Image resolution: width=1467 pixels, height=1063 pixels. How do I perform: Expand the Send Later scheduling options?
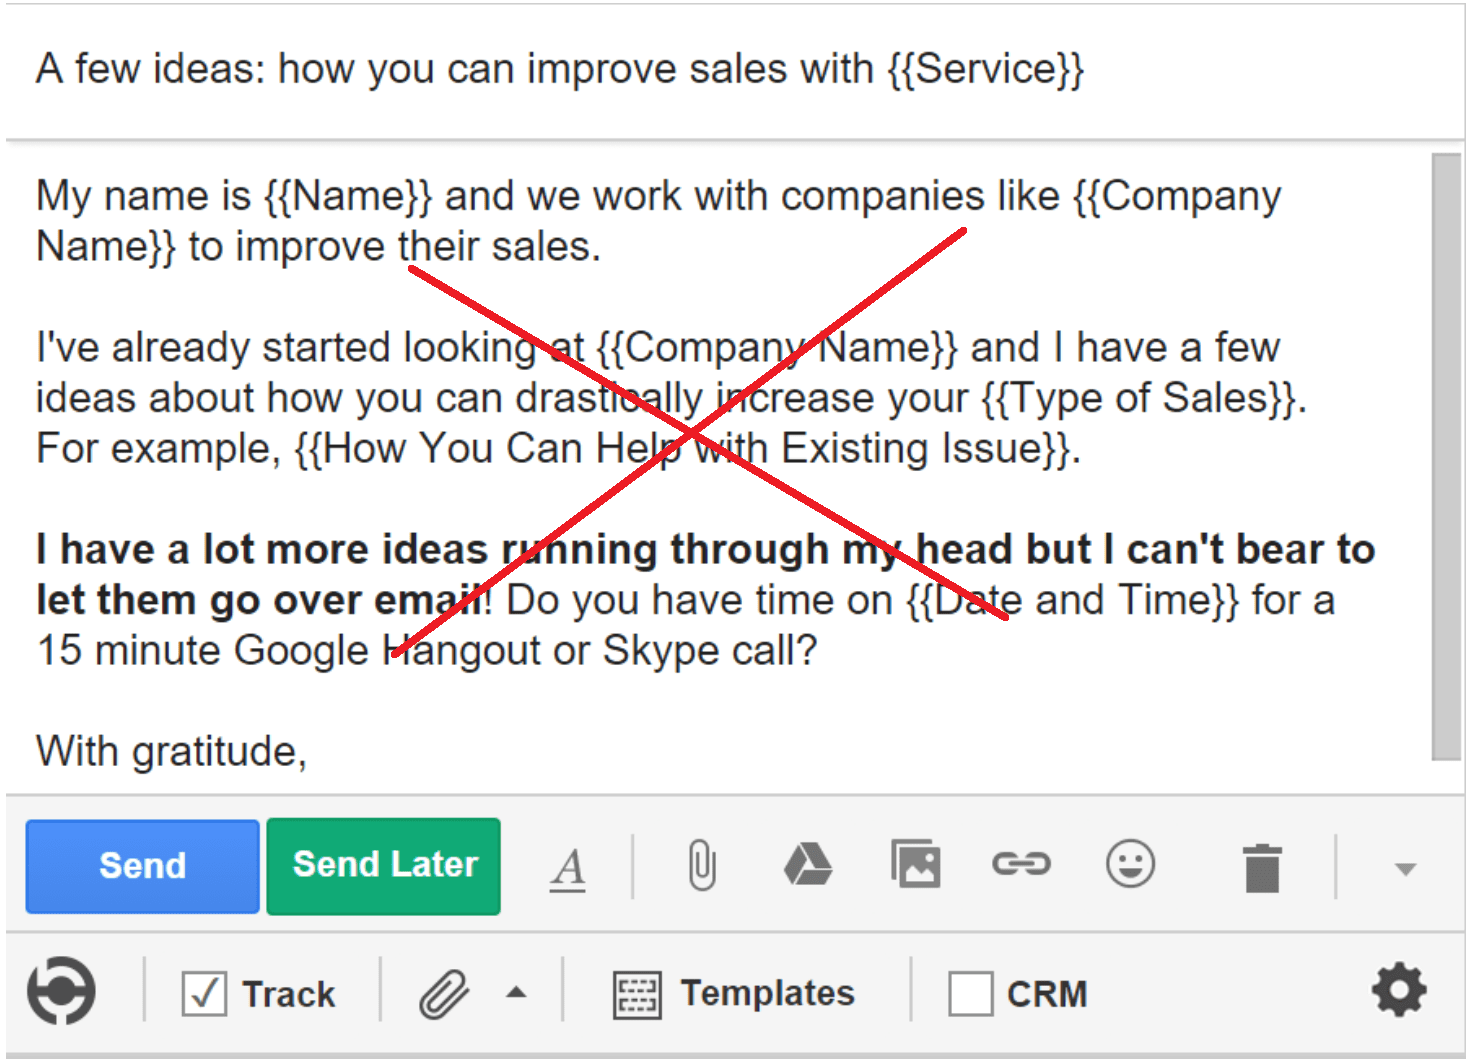[383, 865]
